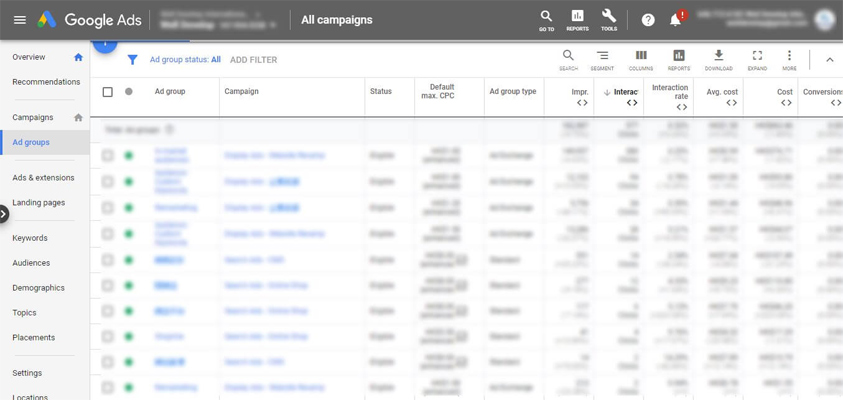Check the first ad group row checkbox
Viewport: 843px width, 400px height.
(108, 156)
